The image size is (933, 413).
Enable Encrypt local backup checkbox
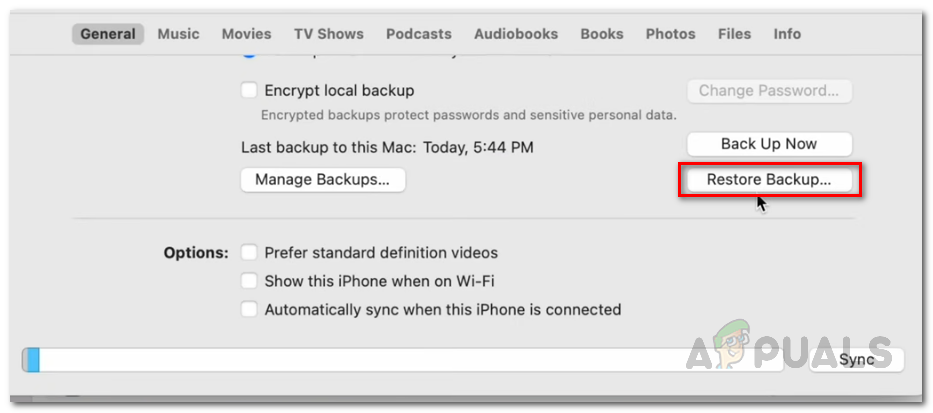pos(249,91)
